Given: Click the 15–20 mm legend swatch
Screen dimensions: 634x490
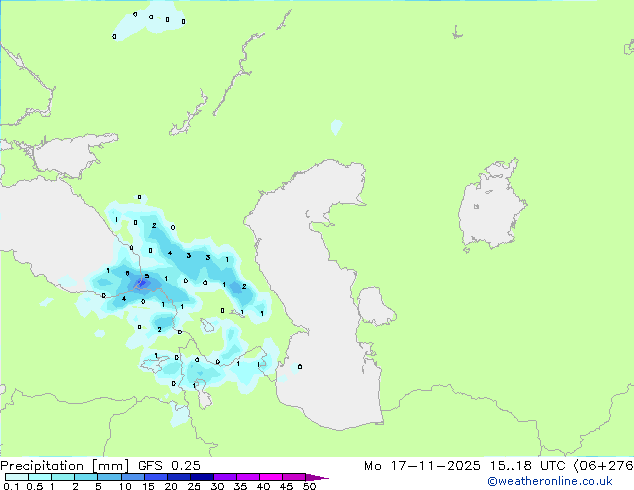Looking at the screenshot, I should point(155,477).
